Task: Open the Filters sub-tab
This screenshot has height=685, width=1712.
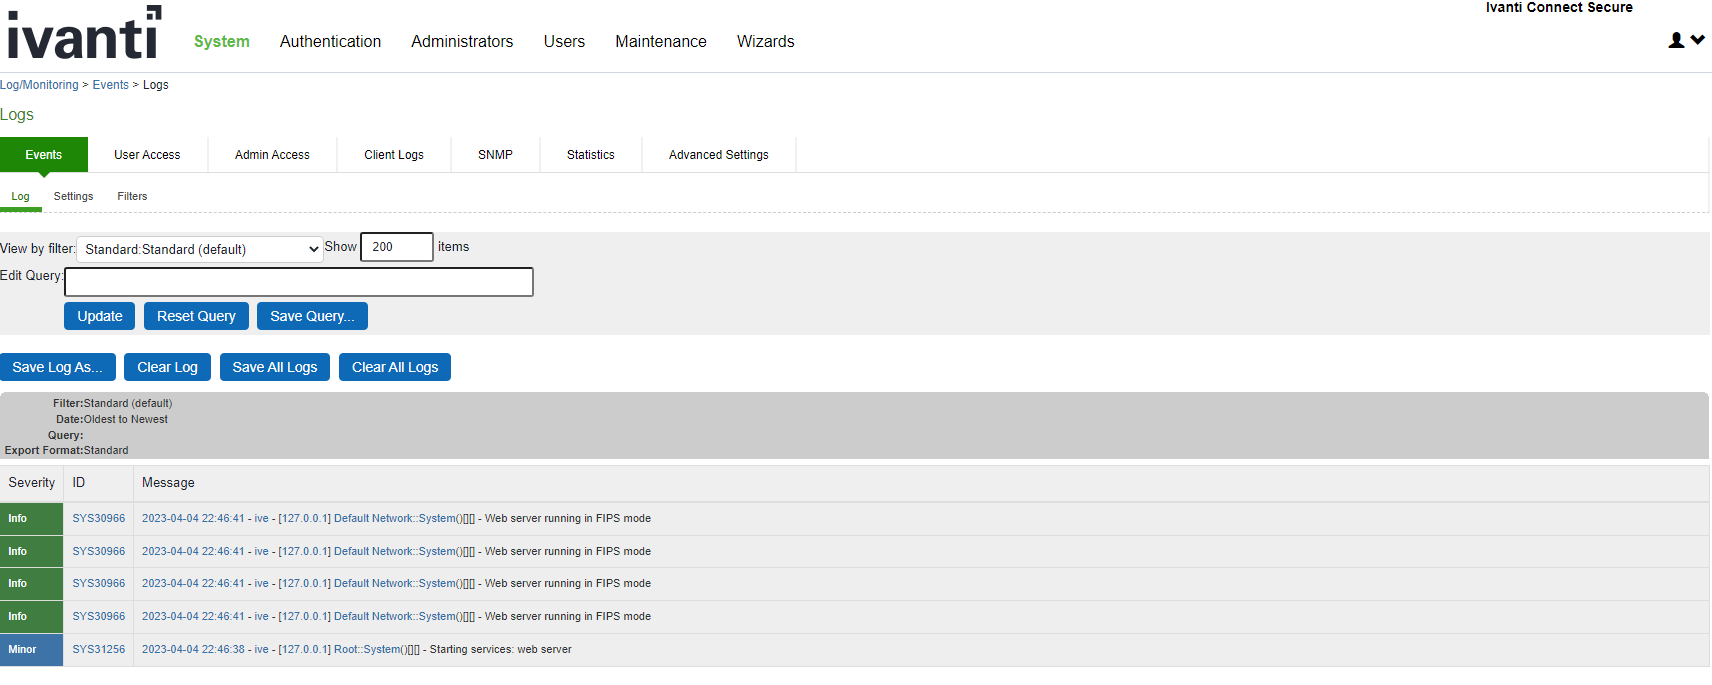Action: (x=132, y=196)
